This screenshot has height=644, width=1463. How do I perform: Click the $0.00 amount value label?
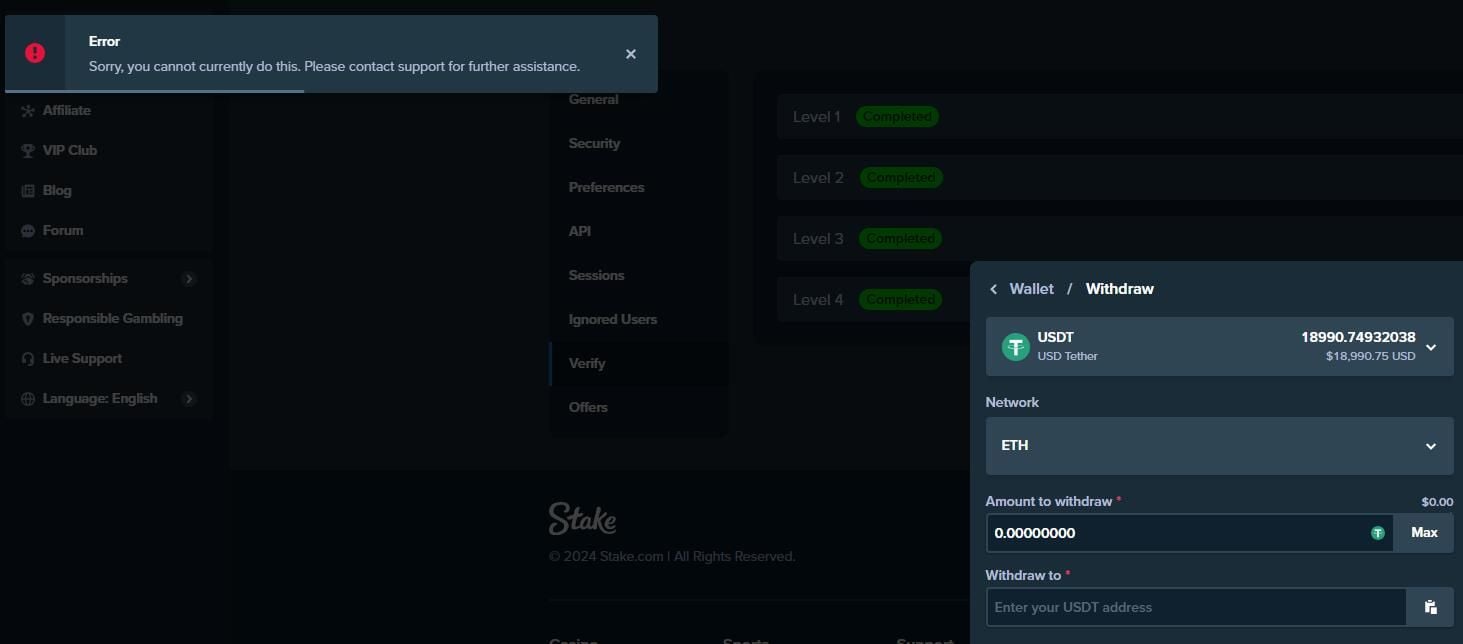[x=1437, y=502]
